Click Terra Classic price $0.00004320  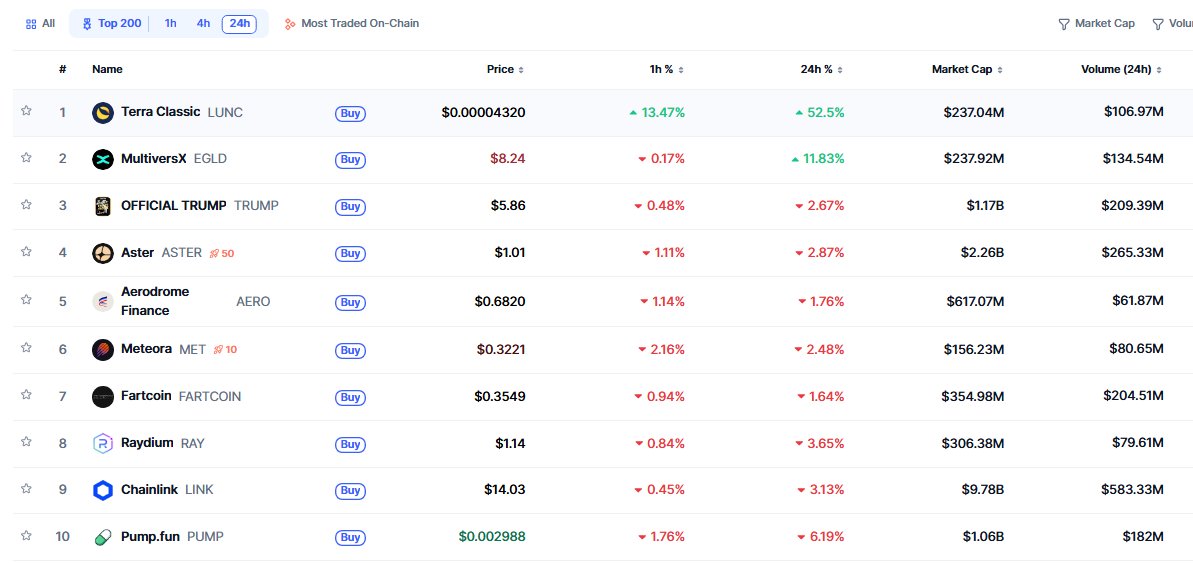(x=483, y=113)
